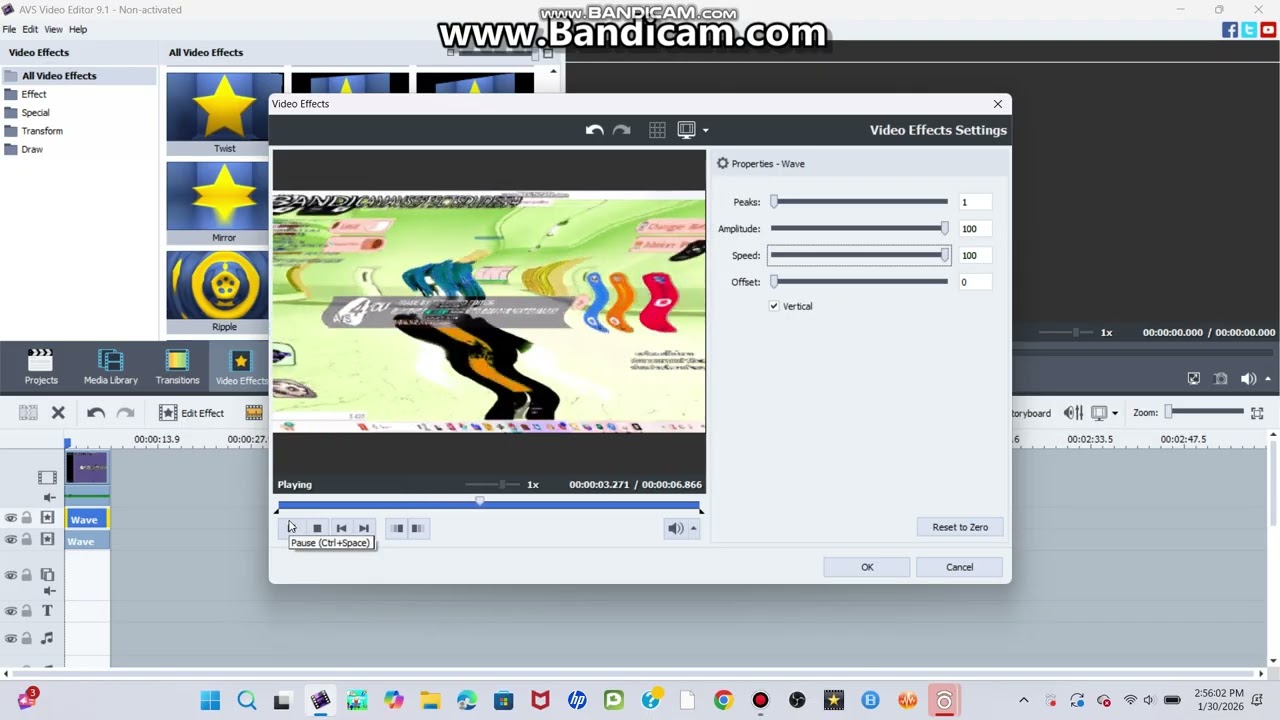Open the audio mixer icon near Zoom
The height and width of the screenshot is (720, 1280).
pos(1073,413)
